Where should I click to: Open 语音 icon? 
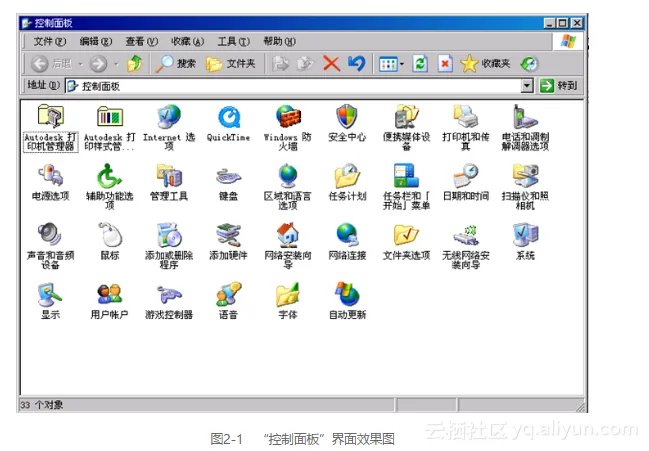pos(228,294)
